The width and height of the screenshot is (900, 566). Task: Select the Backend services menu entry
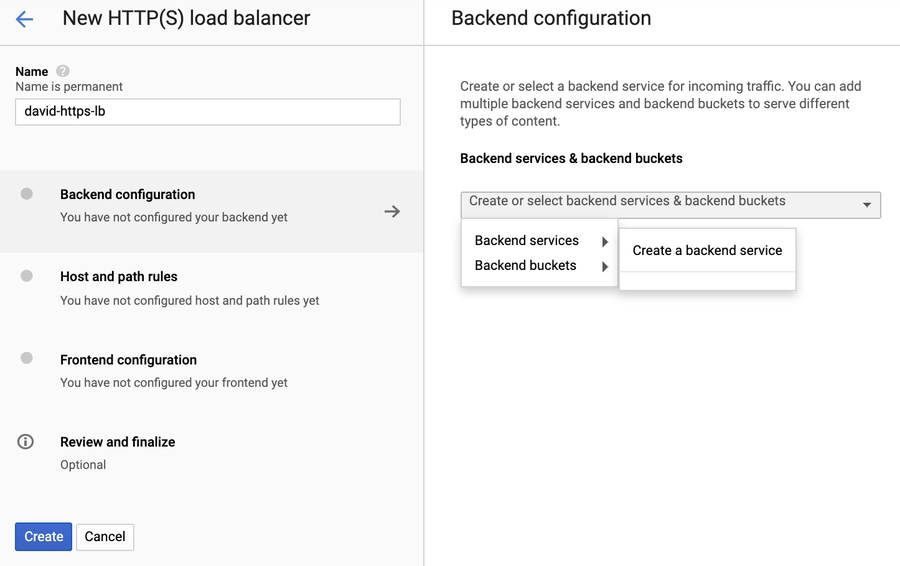coord(527,241)
